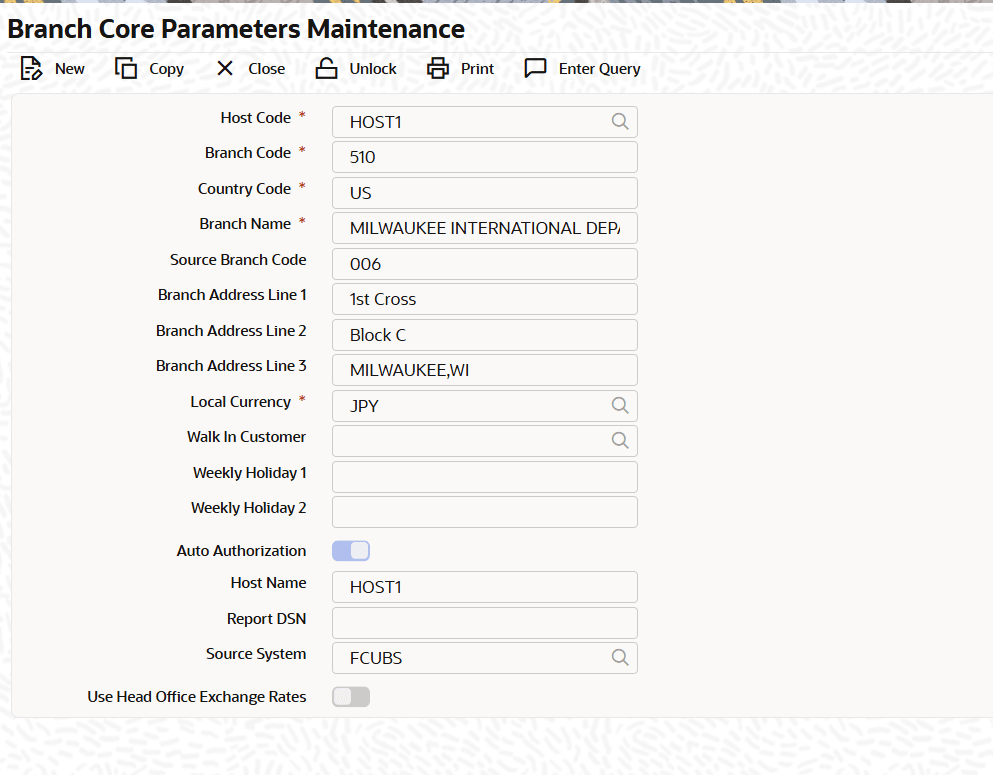
Task: Click the Use Head Office Exchange Rates label
Action: point(197,696)
